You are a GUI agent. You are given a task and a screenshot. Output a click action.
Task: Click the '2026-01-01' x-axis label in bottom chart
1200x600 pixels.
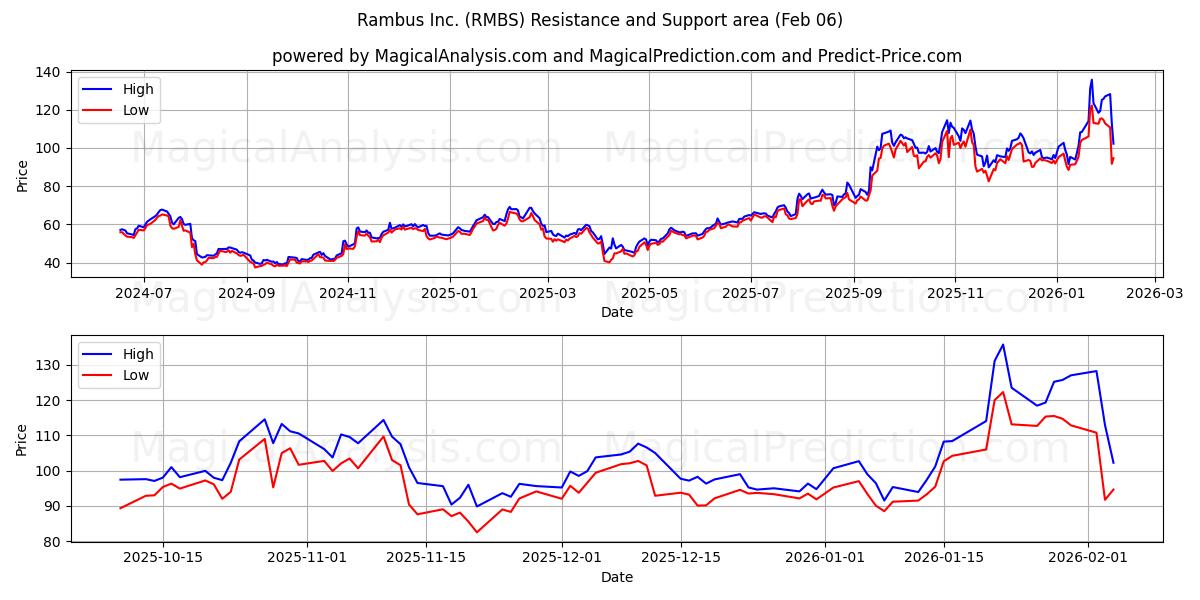tap(825, 558)
